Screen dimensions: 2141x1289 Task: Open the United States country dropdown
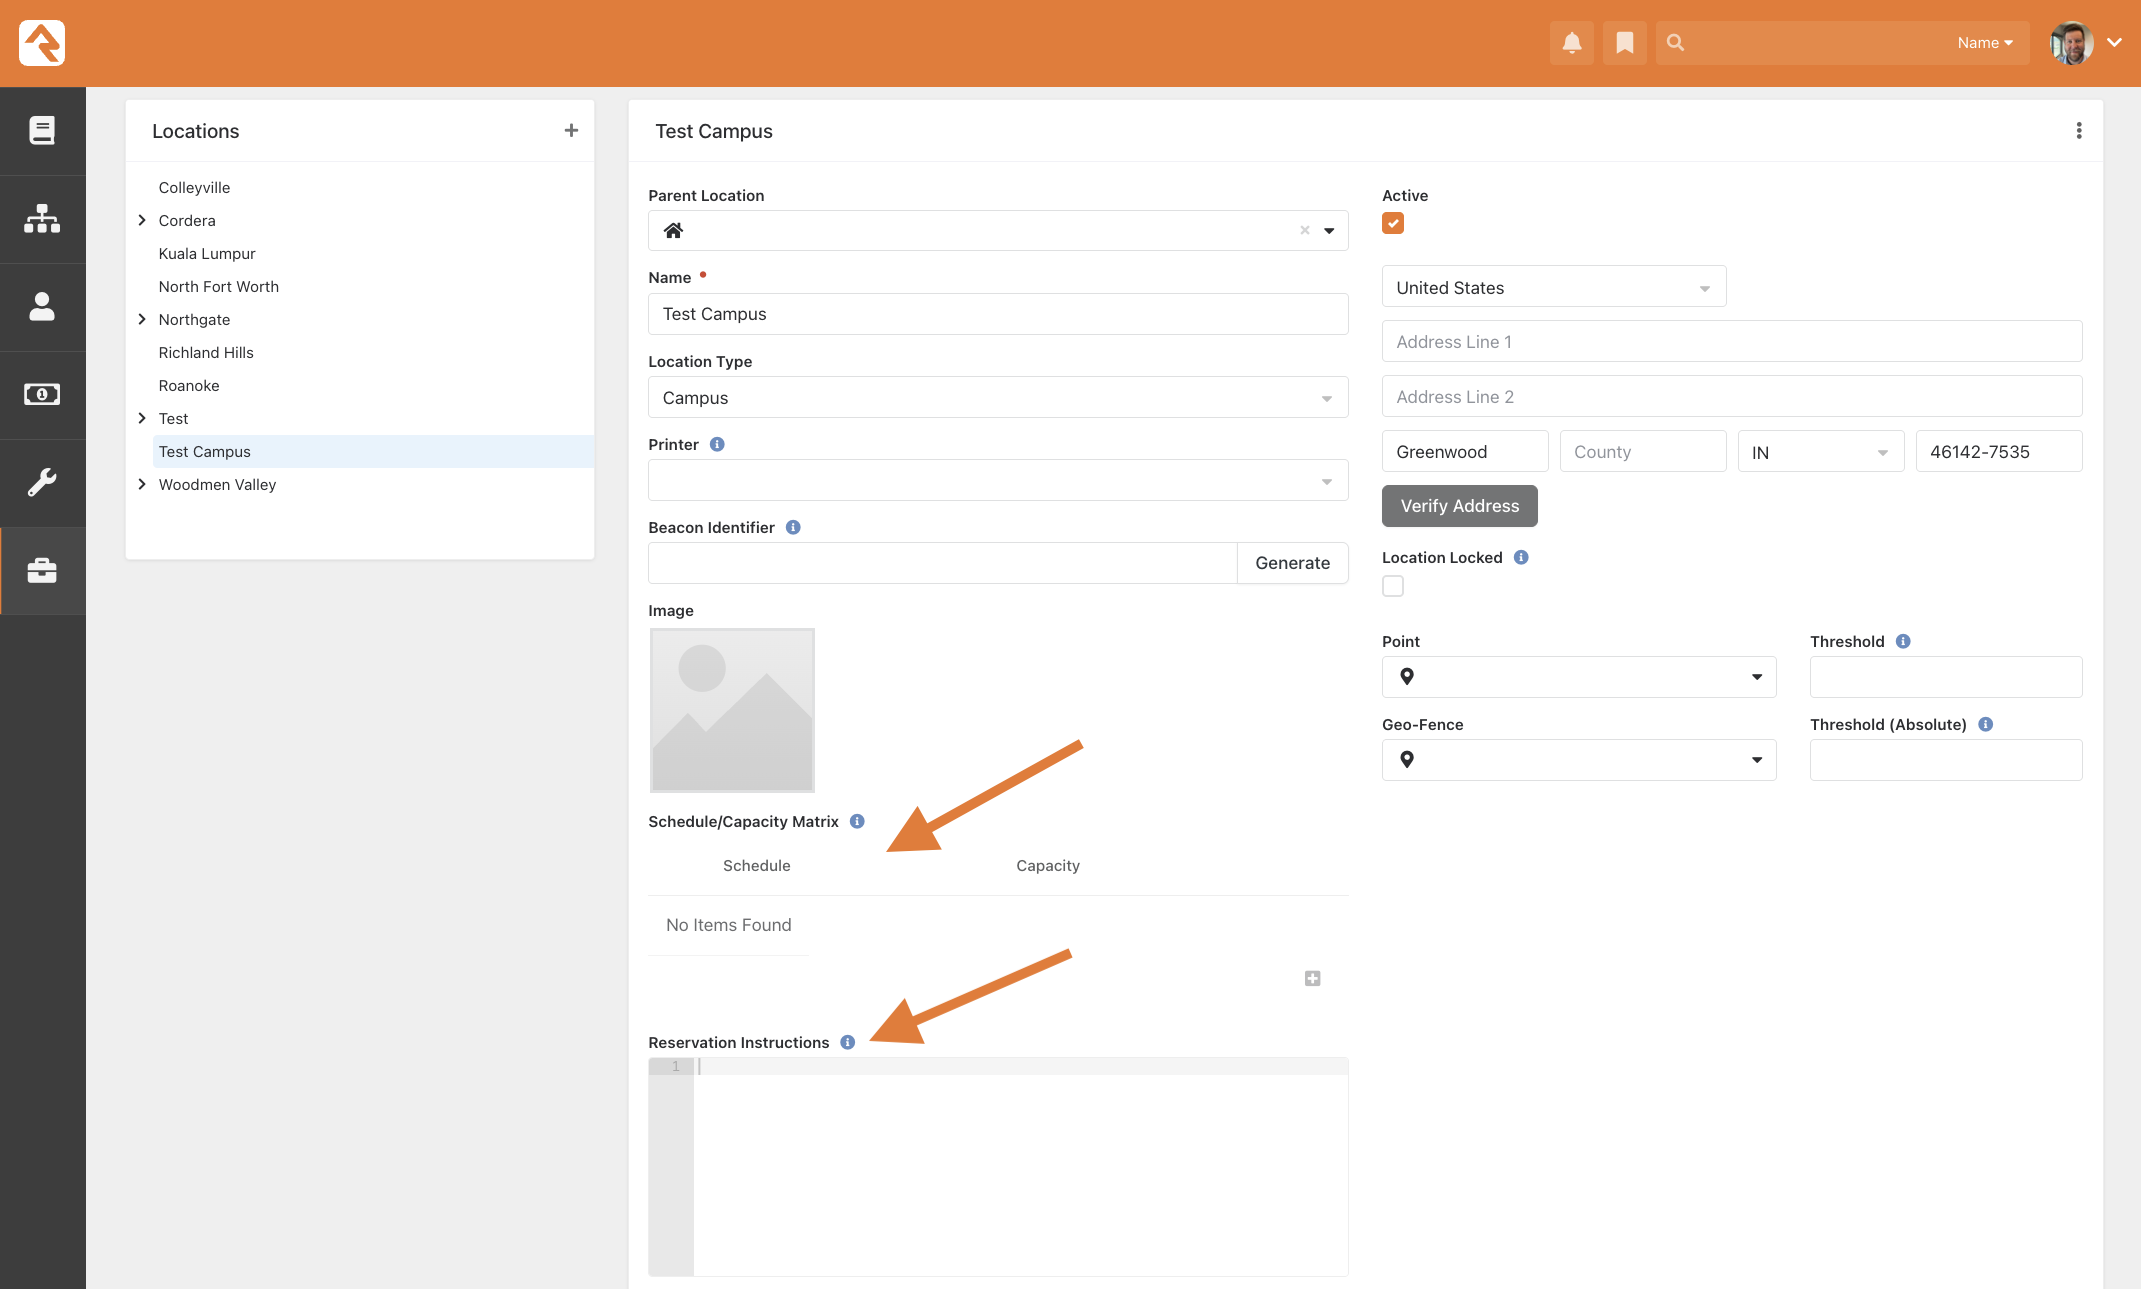[1553, 288]
